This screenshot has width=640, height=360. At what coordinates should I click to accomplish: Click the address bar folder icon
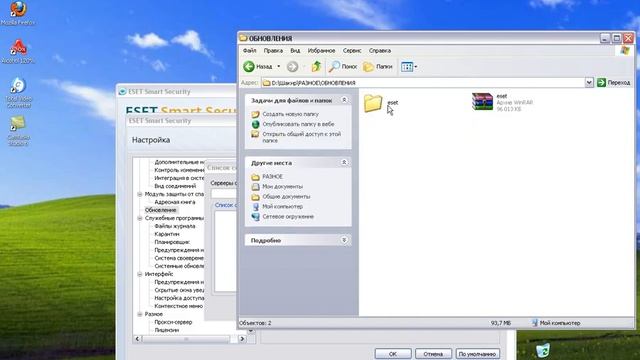(267, 83)
